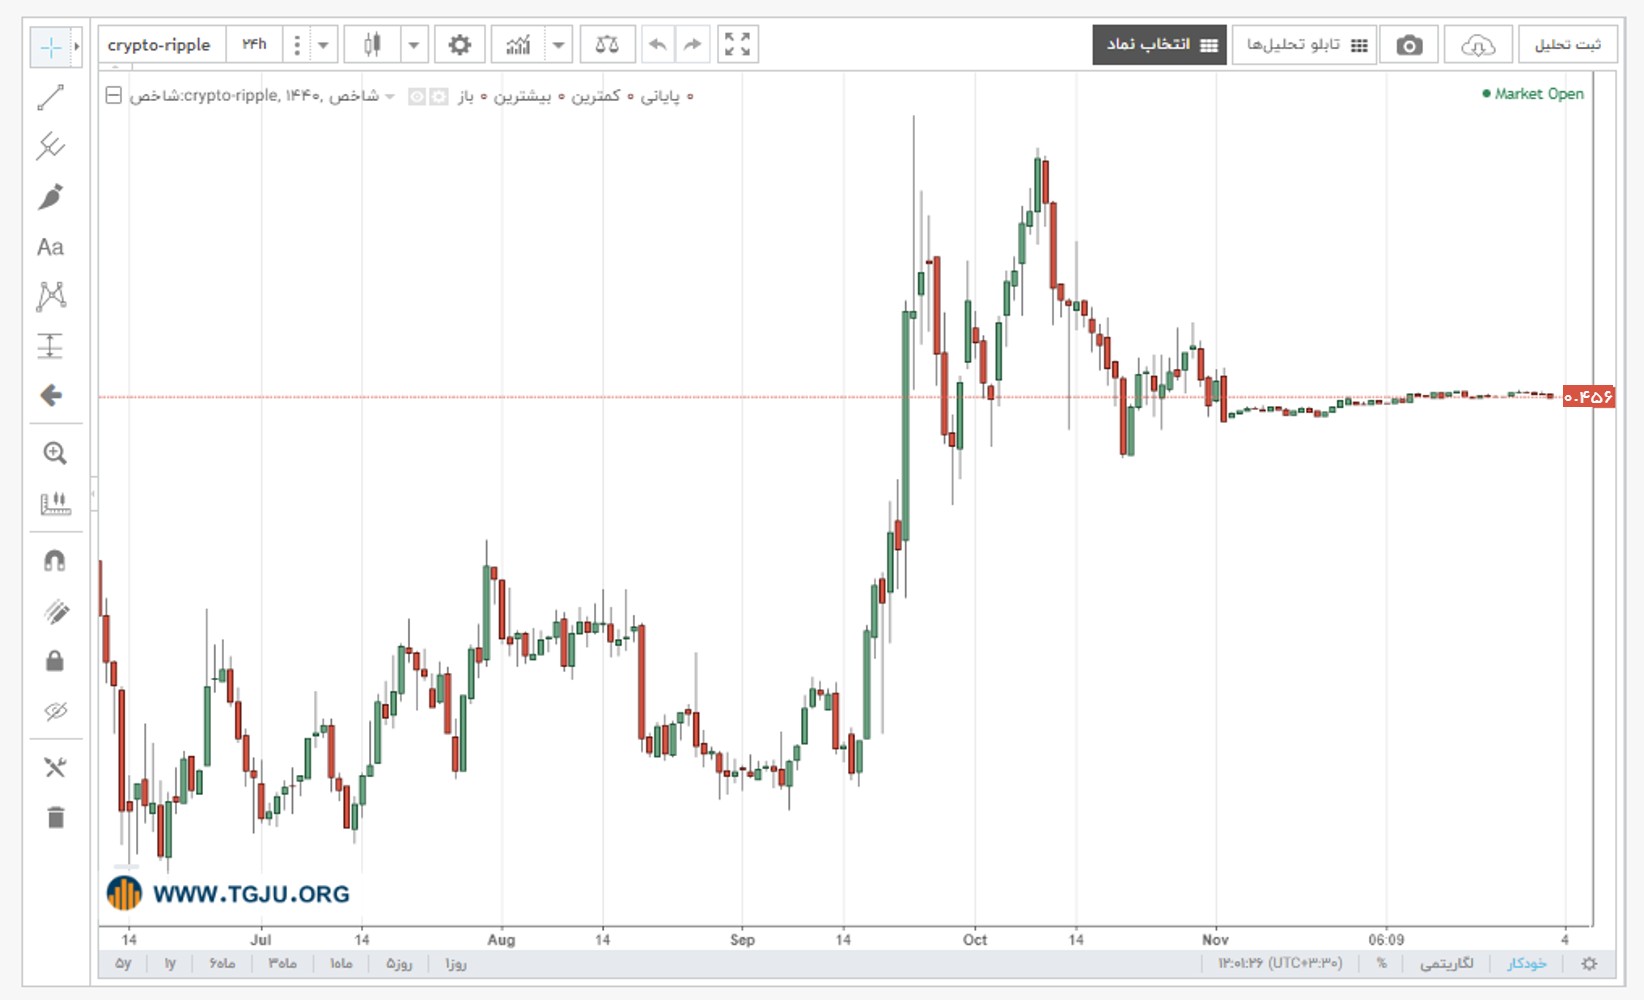Image resolution: width=1644 pixels, height=1000 pixels.
Task: Set the time range to ۳ماه
Action: tap(283, 963)
